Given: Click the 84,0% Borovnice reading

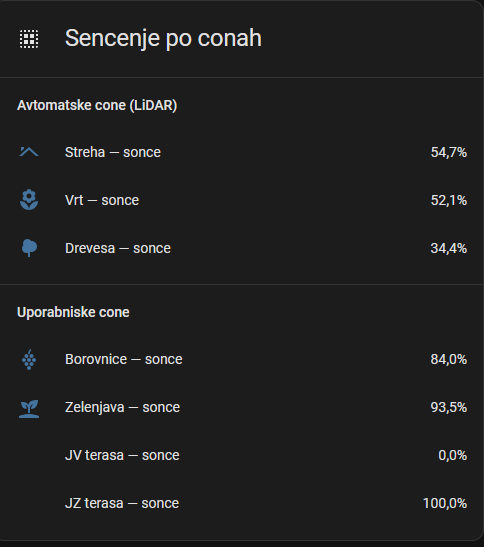Looking at the screenshot, I should pyautogui.click(x=448, y=360).
